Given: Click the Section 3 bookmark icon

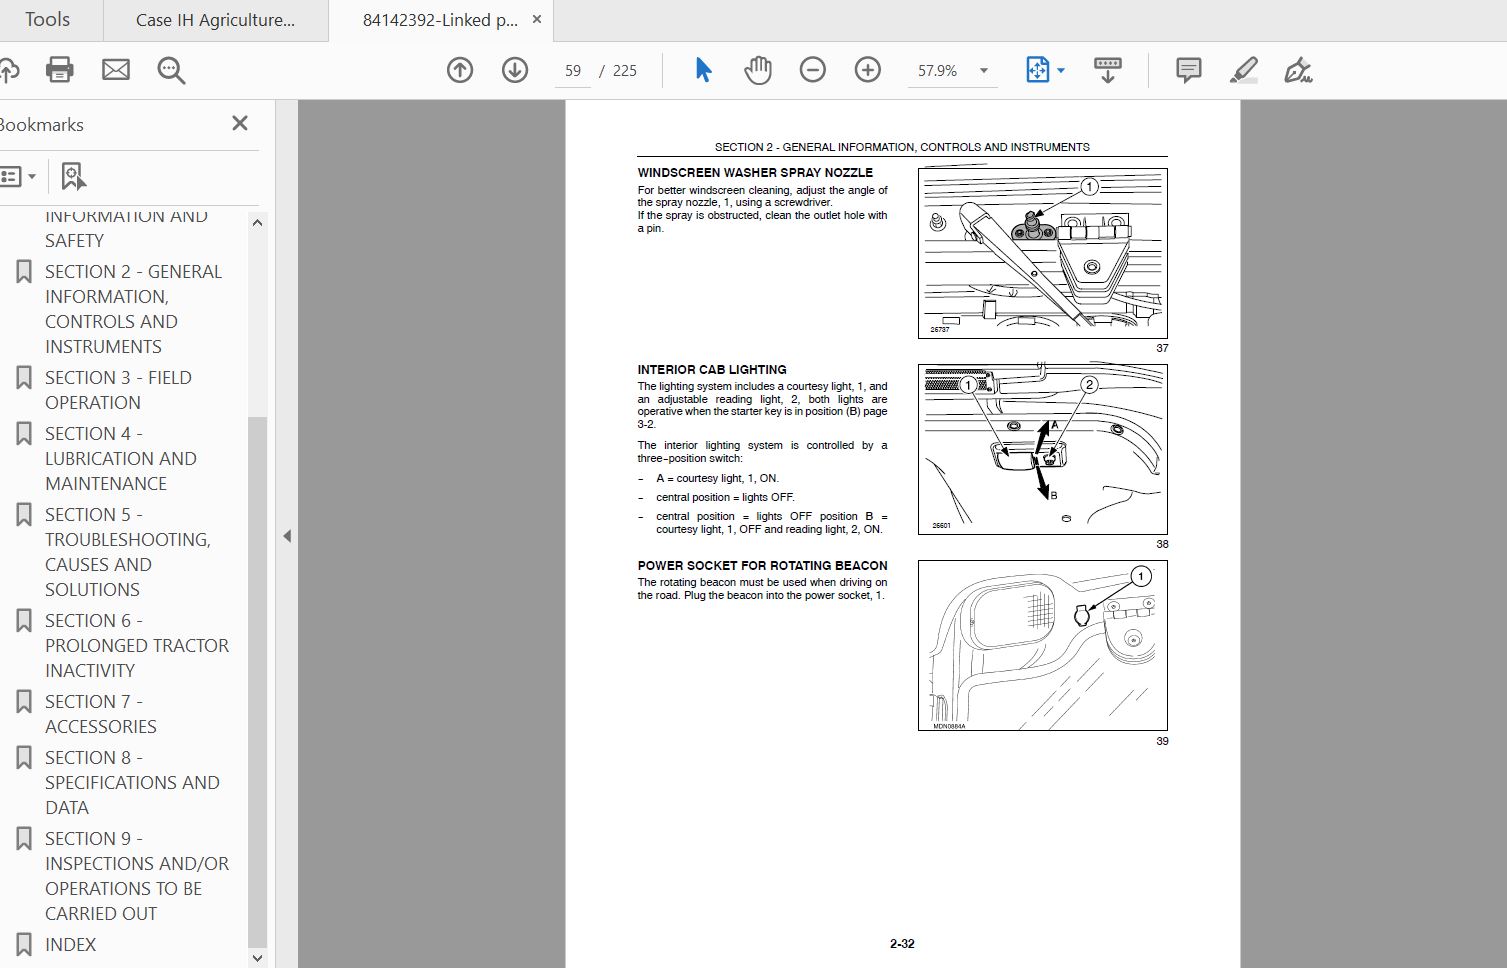Looking at the screenshot, I should (24, 378).
